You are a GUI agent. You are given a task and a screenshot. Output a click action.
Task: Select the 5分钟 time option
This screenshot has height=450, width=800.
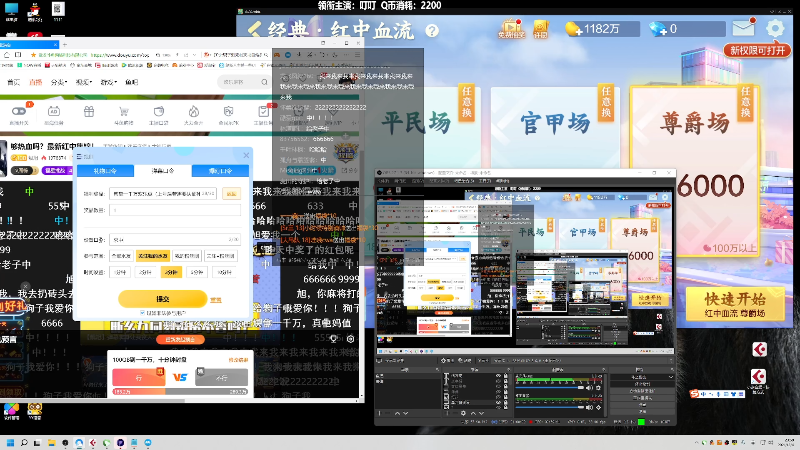pyautogui.click(x=197, y=272)
